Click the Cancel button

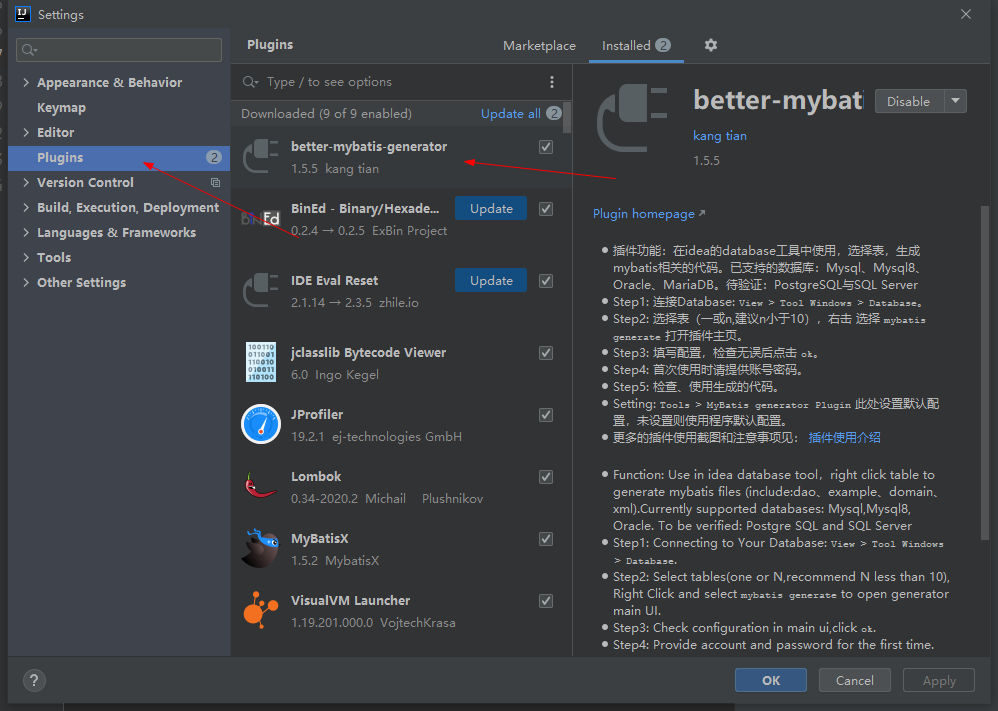click(854, 680)
